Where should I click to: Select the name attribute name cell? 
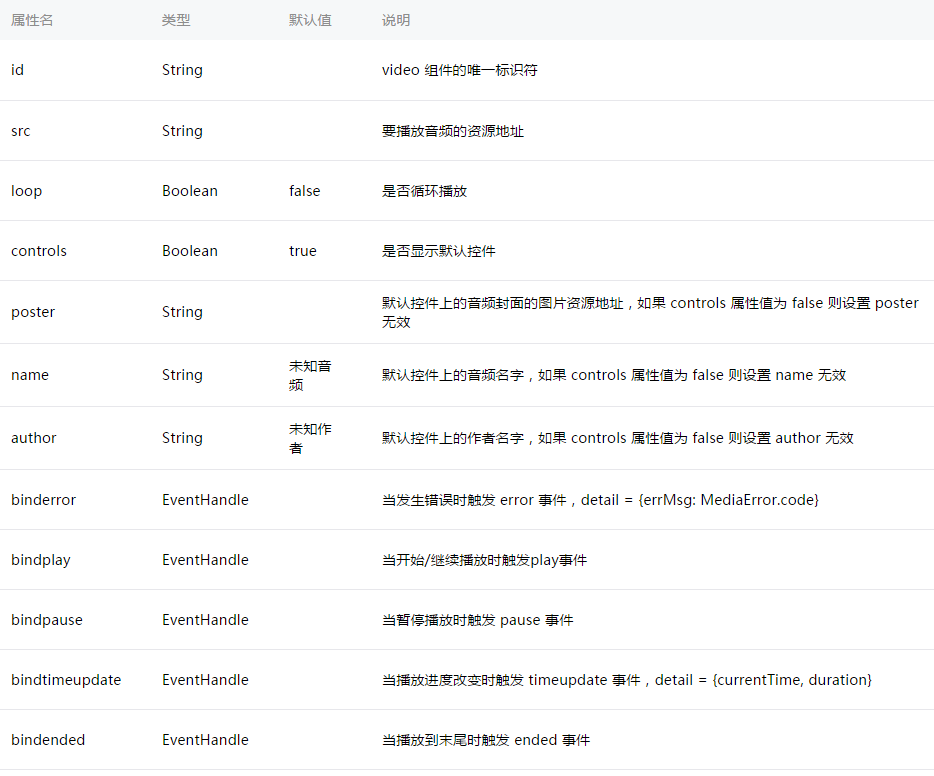[30, 375]
